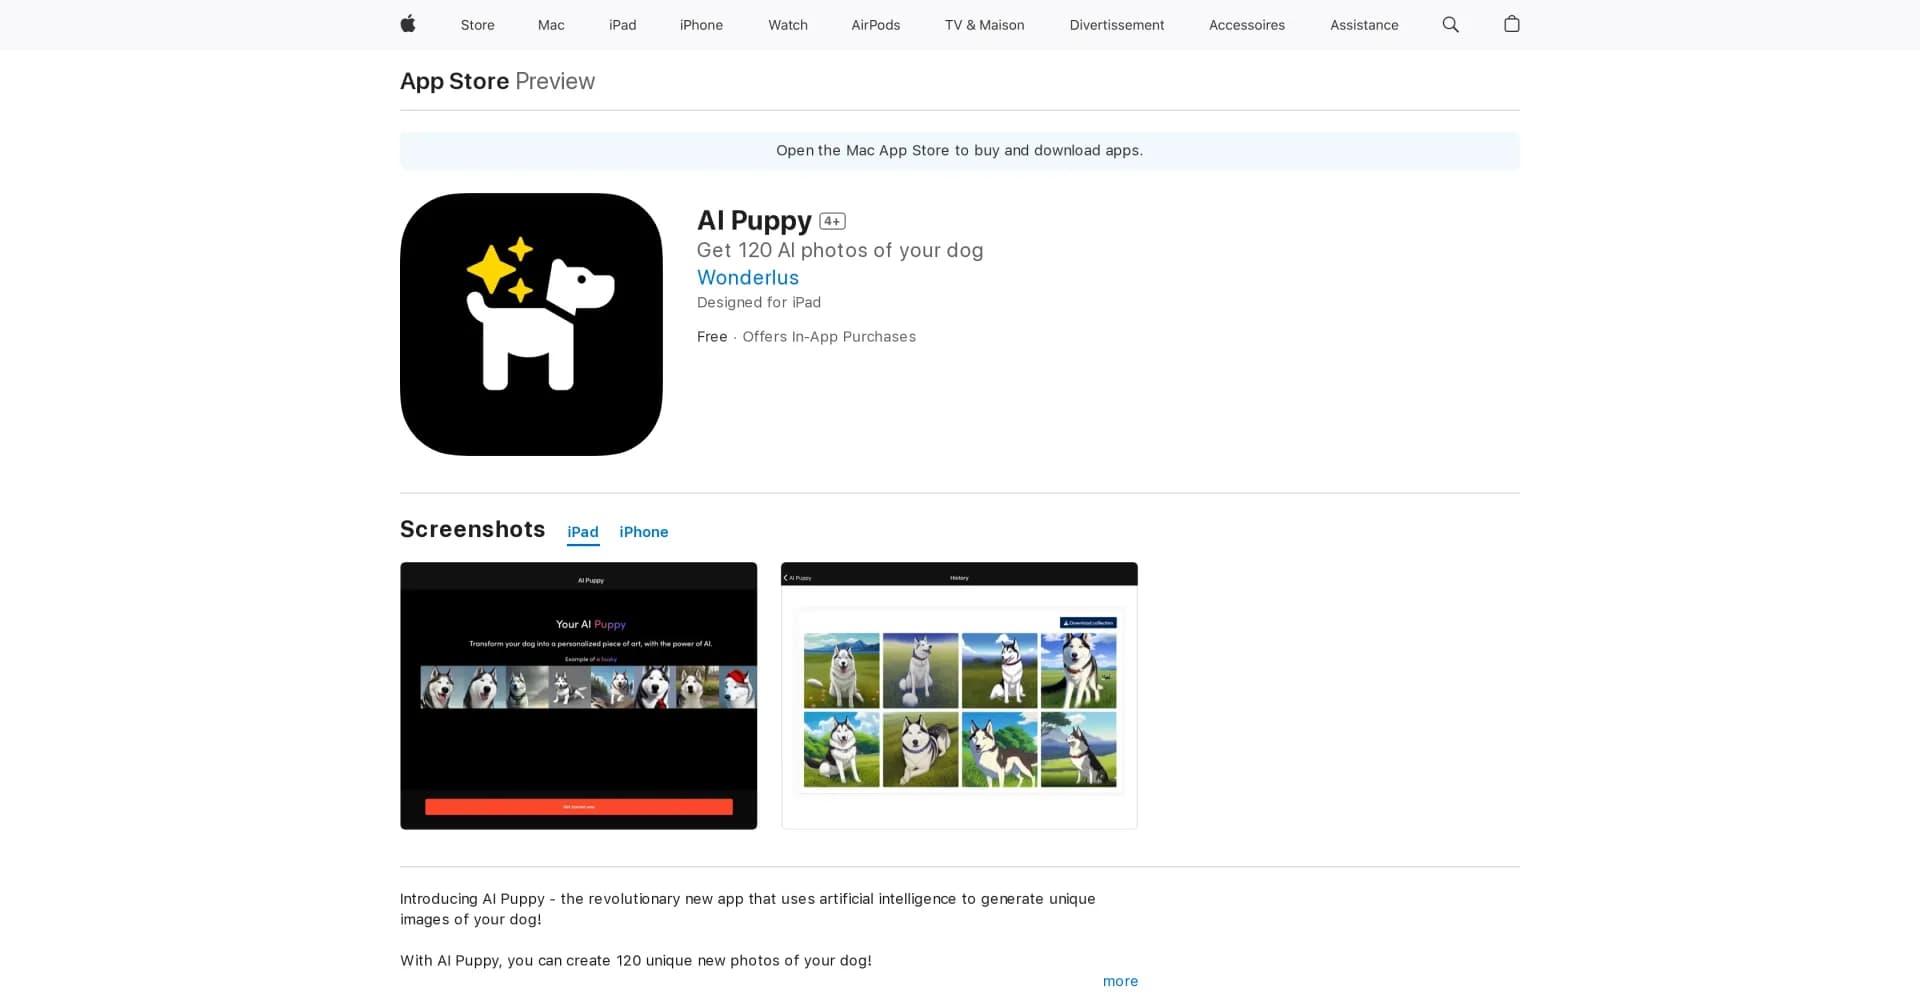Screen dimensions: 1920x1001
Task: Click 'Offers In-App Purchases' text
Action: tap(829, 337)
